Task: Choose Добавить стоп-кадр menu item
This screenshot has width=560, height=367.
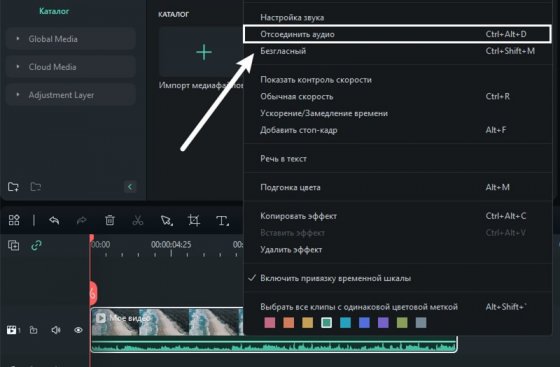Action: coord(398,130)
